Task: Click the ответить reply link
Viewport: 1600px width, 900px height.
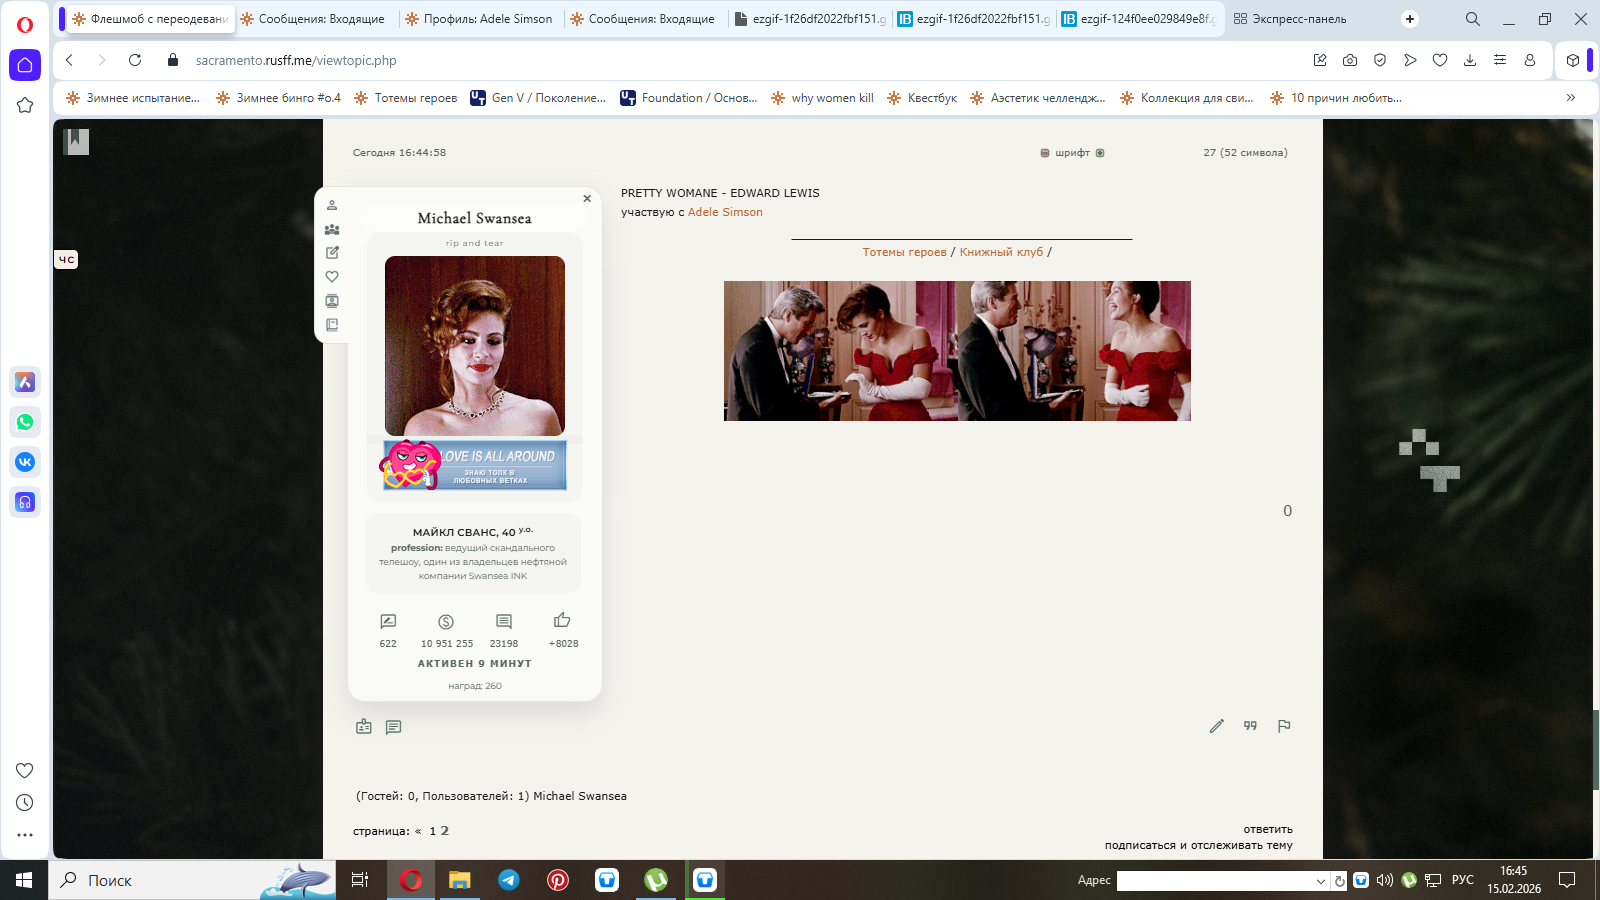Action: point(1267,829)
